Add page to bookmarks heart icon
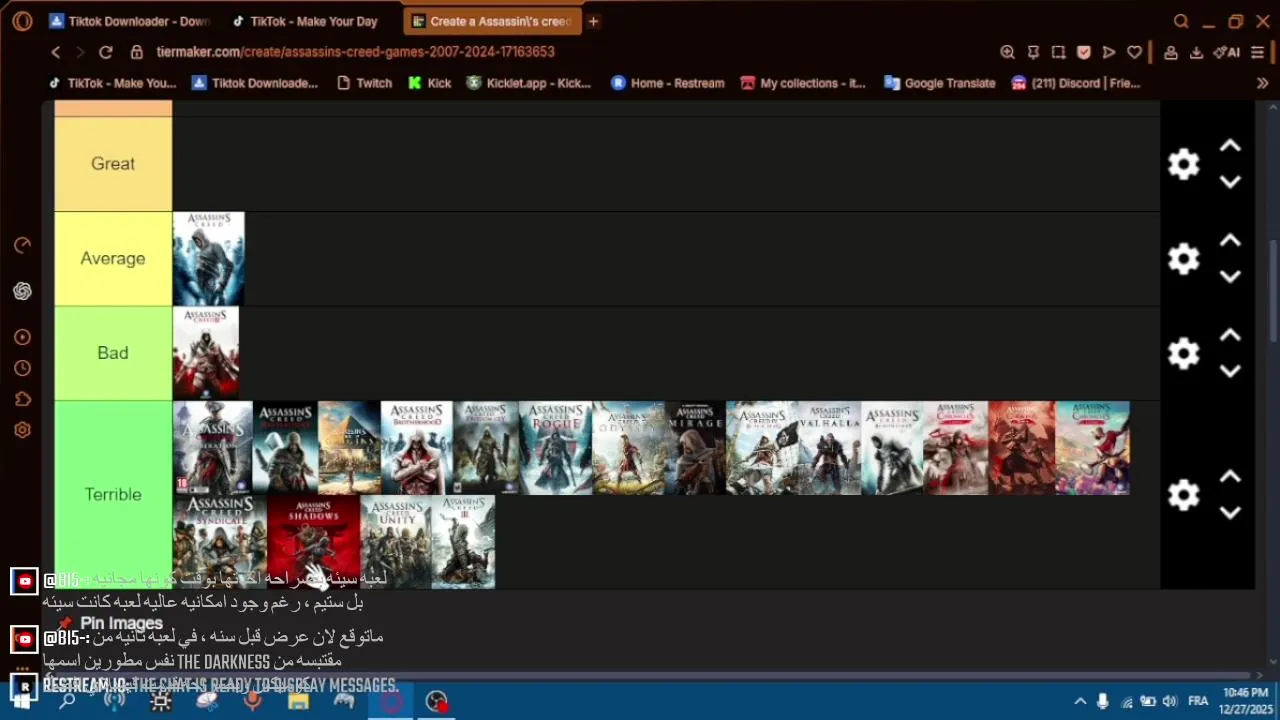 1134,52
